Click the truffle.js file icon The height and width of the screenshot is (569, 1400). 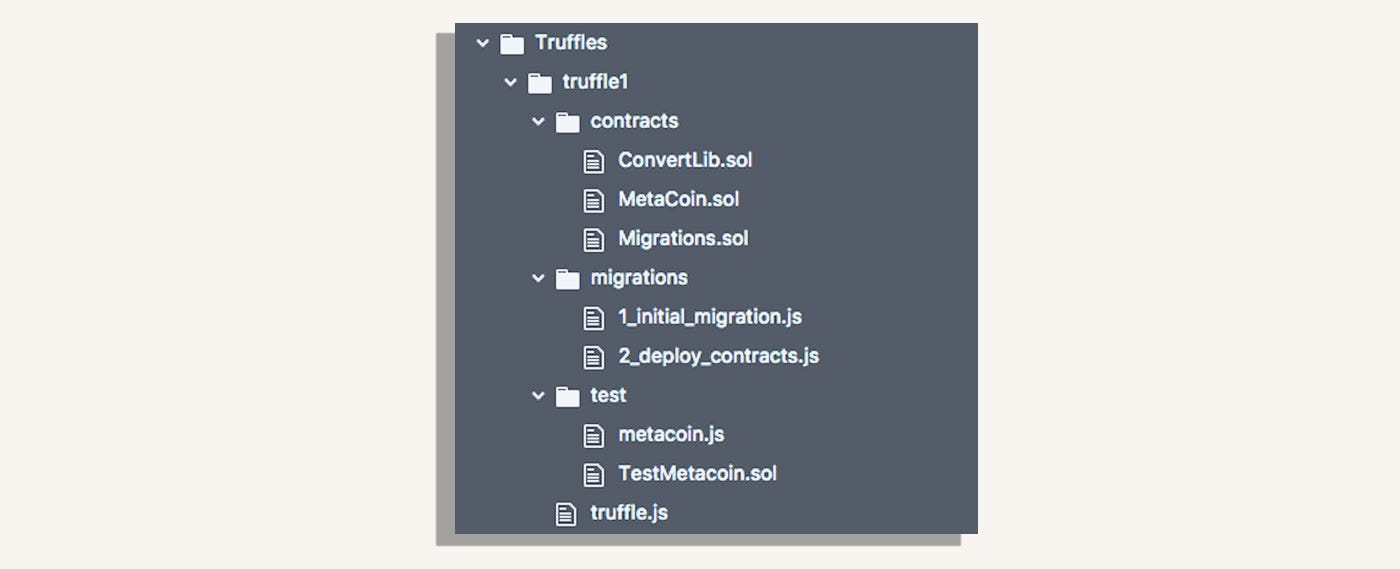(567, 514)
